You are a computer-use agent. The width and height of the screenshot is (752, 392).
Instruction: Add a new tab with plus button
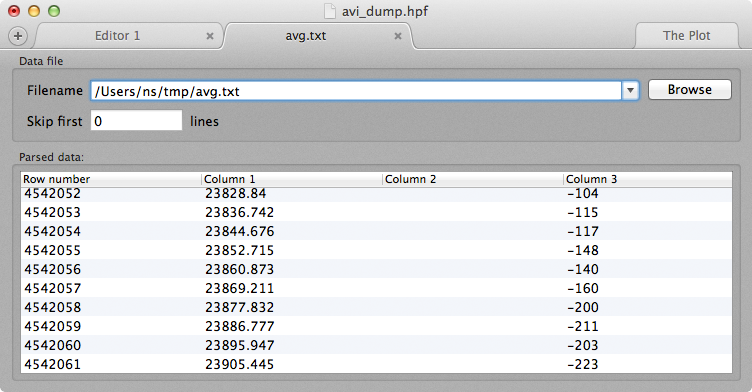tap(18, 36)
